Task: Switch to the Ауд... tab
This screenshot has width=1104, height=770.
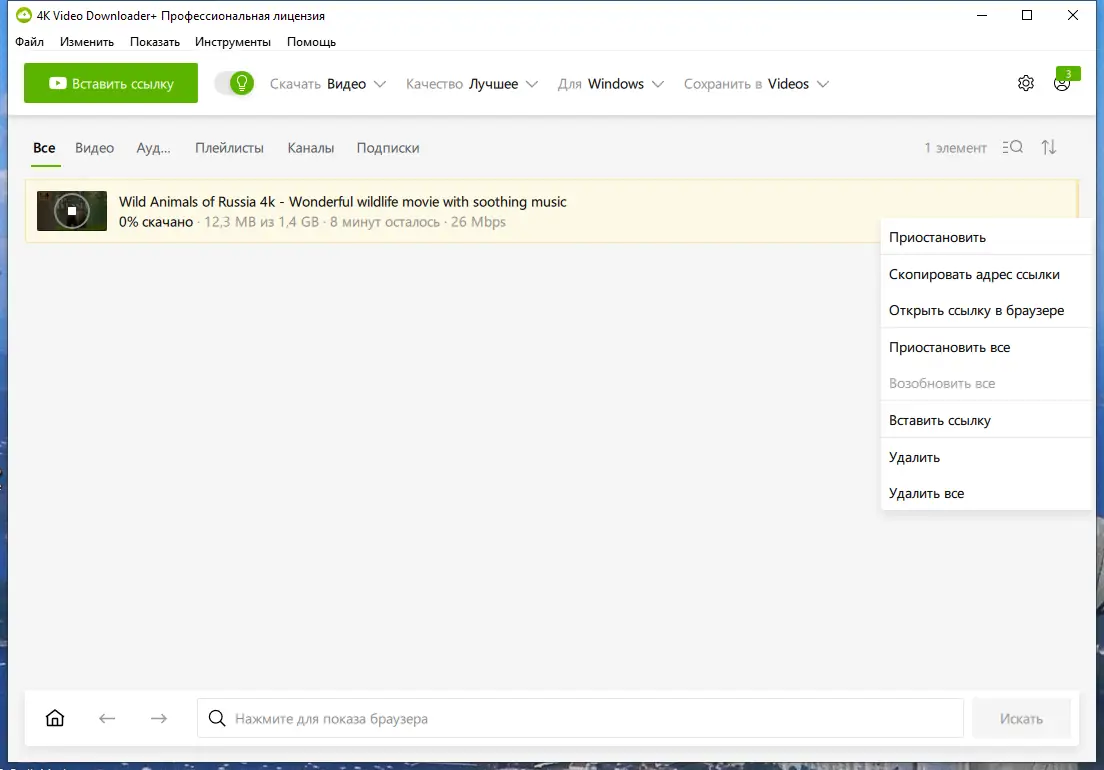Action: 153,148
